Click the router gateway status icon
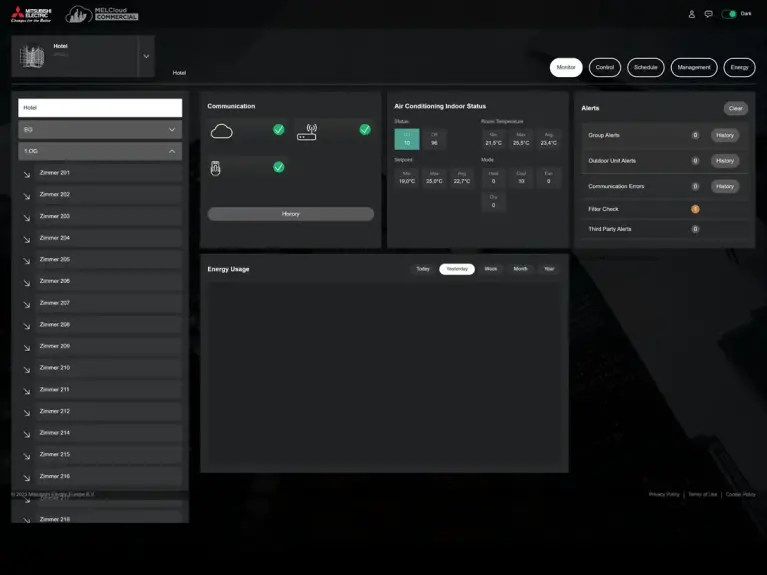Viewport: 767px width, 575px height. 307,132
